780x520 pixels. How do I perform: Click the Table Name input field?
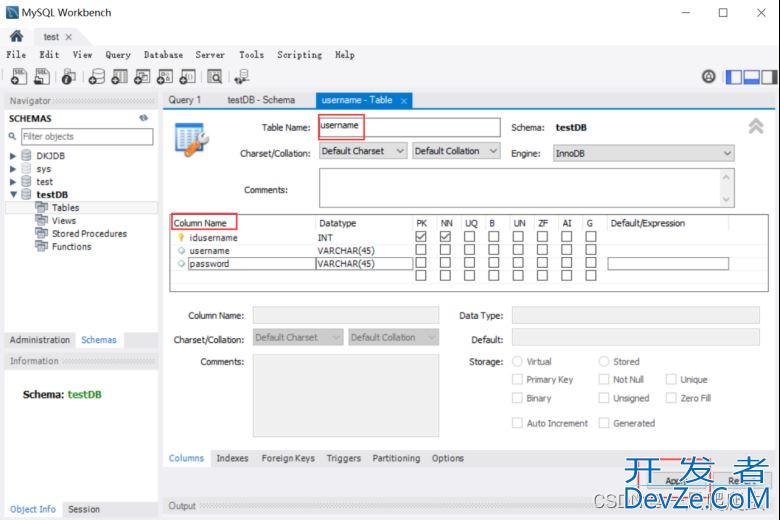pyautogui.click(x=409, y=127)
